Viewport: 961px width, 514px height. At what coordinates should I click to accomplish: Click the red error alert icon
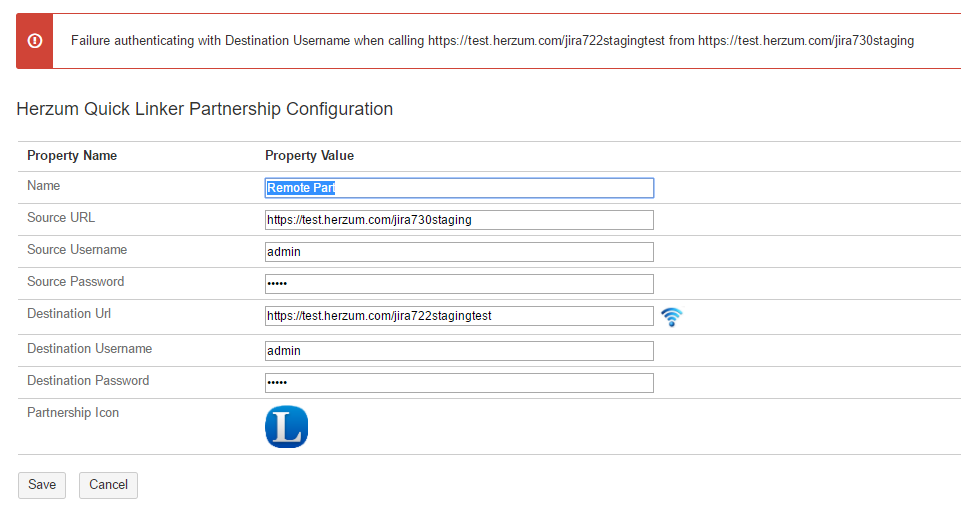point(35,41)
